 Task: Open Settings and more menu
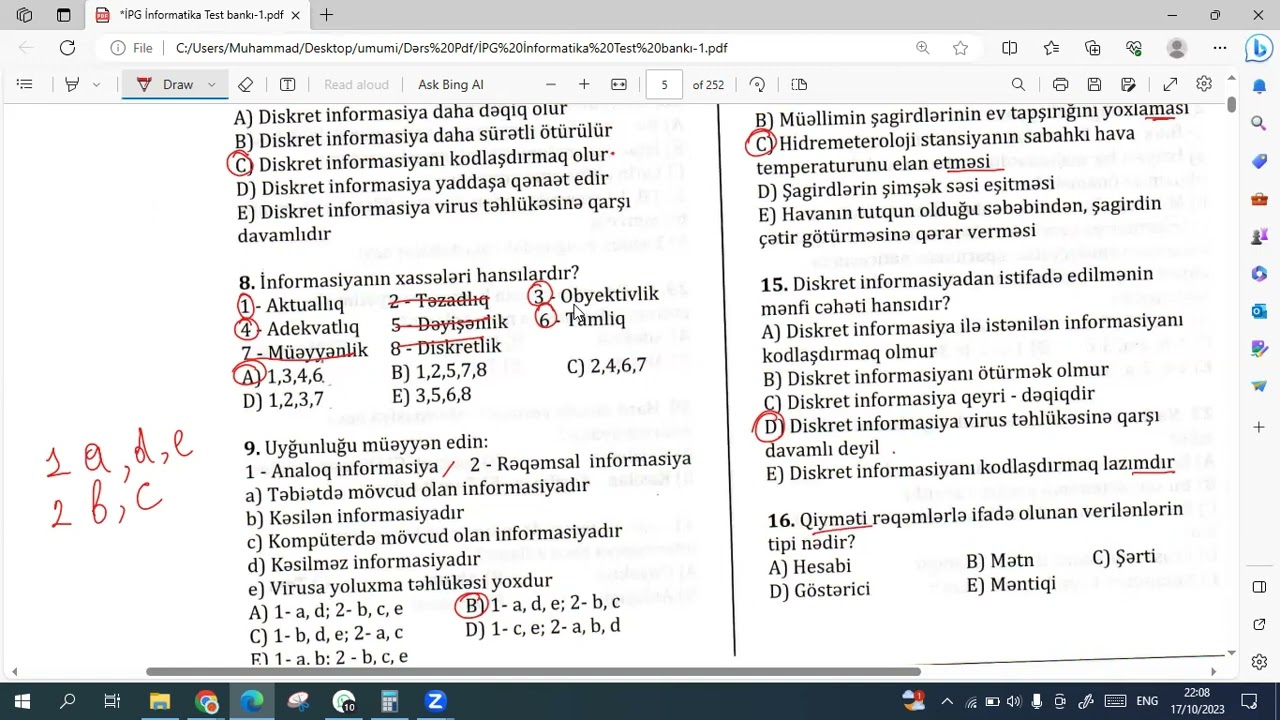(x=1219, y=48)
